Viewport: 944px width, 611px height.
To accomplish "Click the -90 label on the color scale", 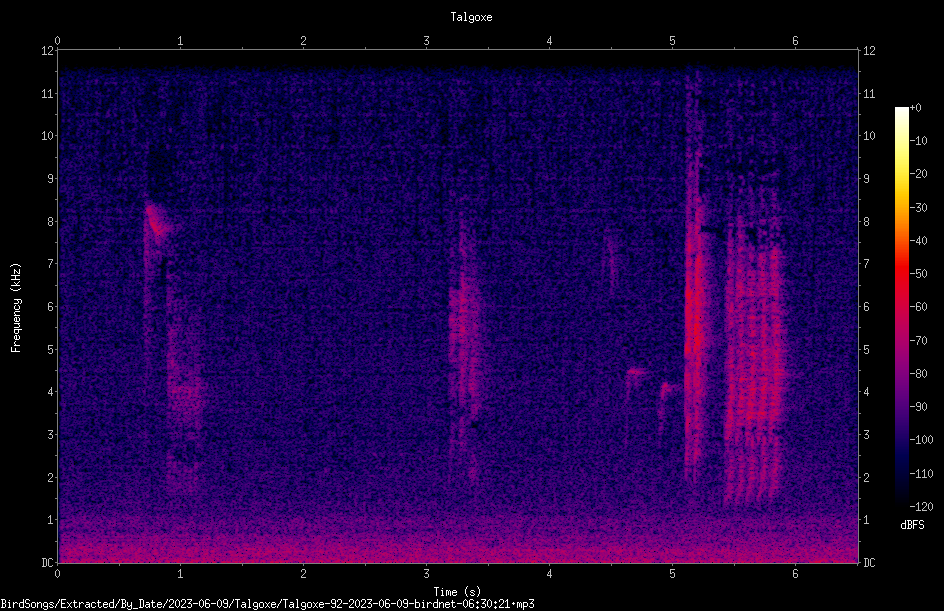I will pos(918,407).
